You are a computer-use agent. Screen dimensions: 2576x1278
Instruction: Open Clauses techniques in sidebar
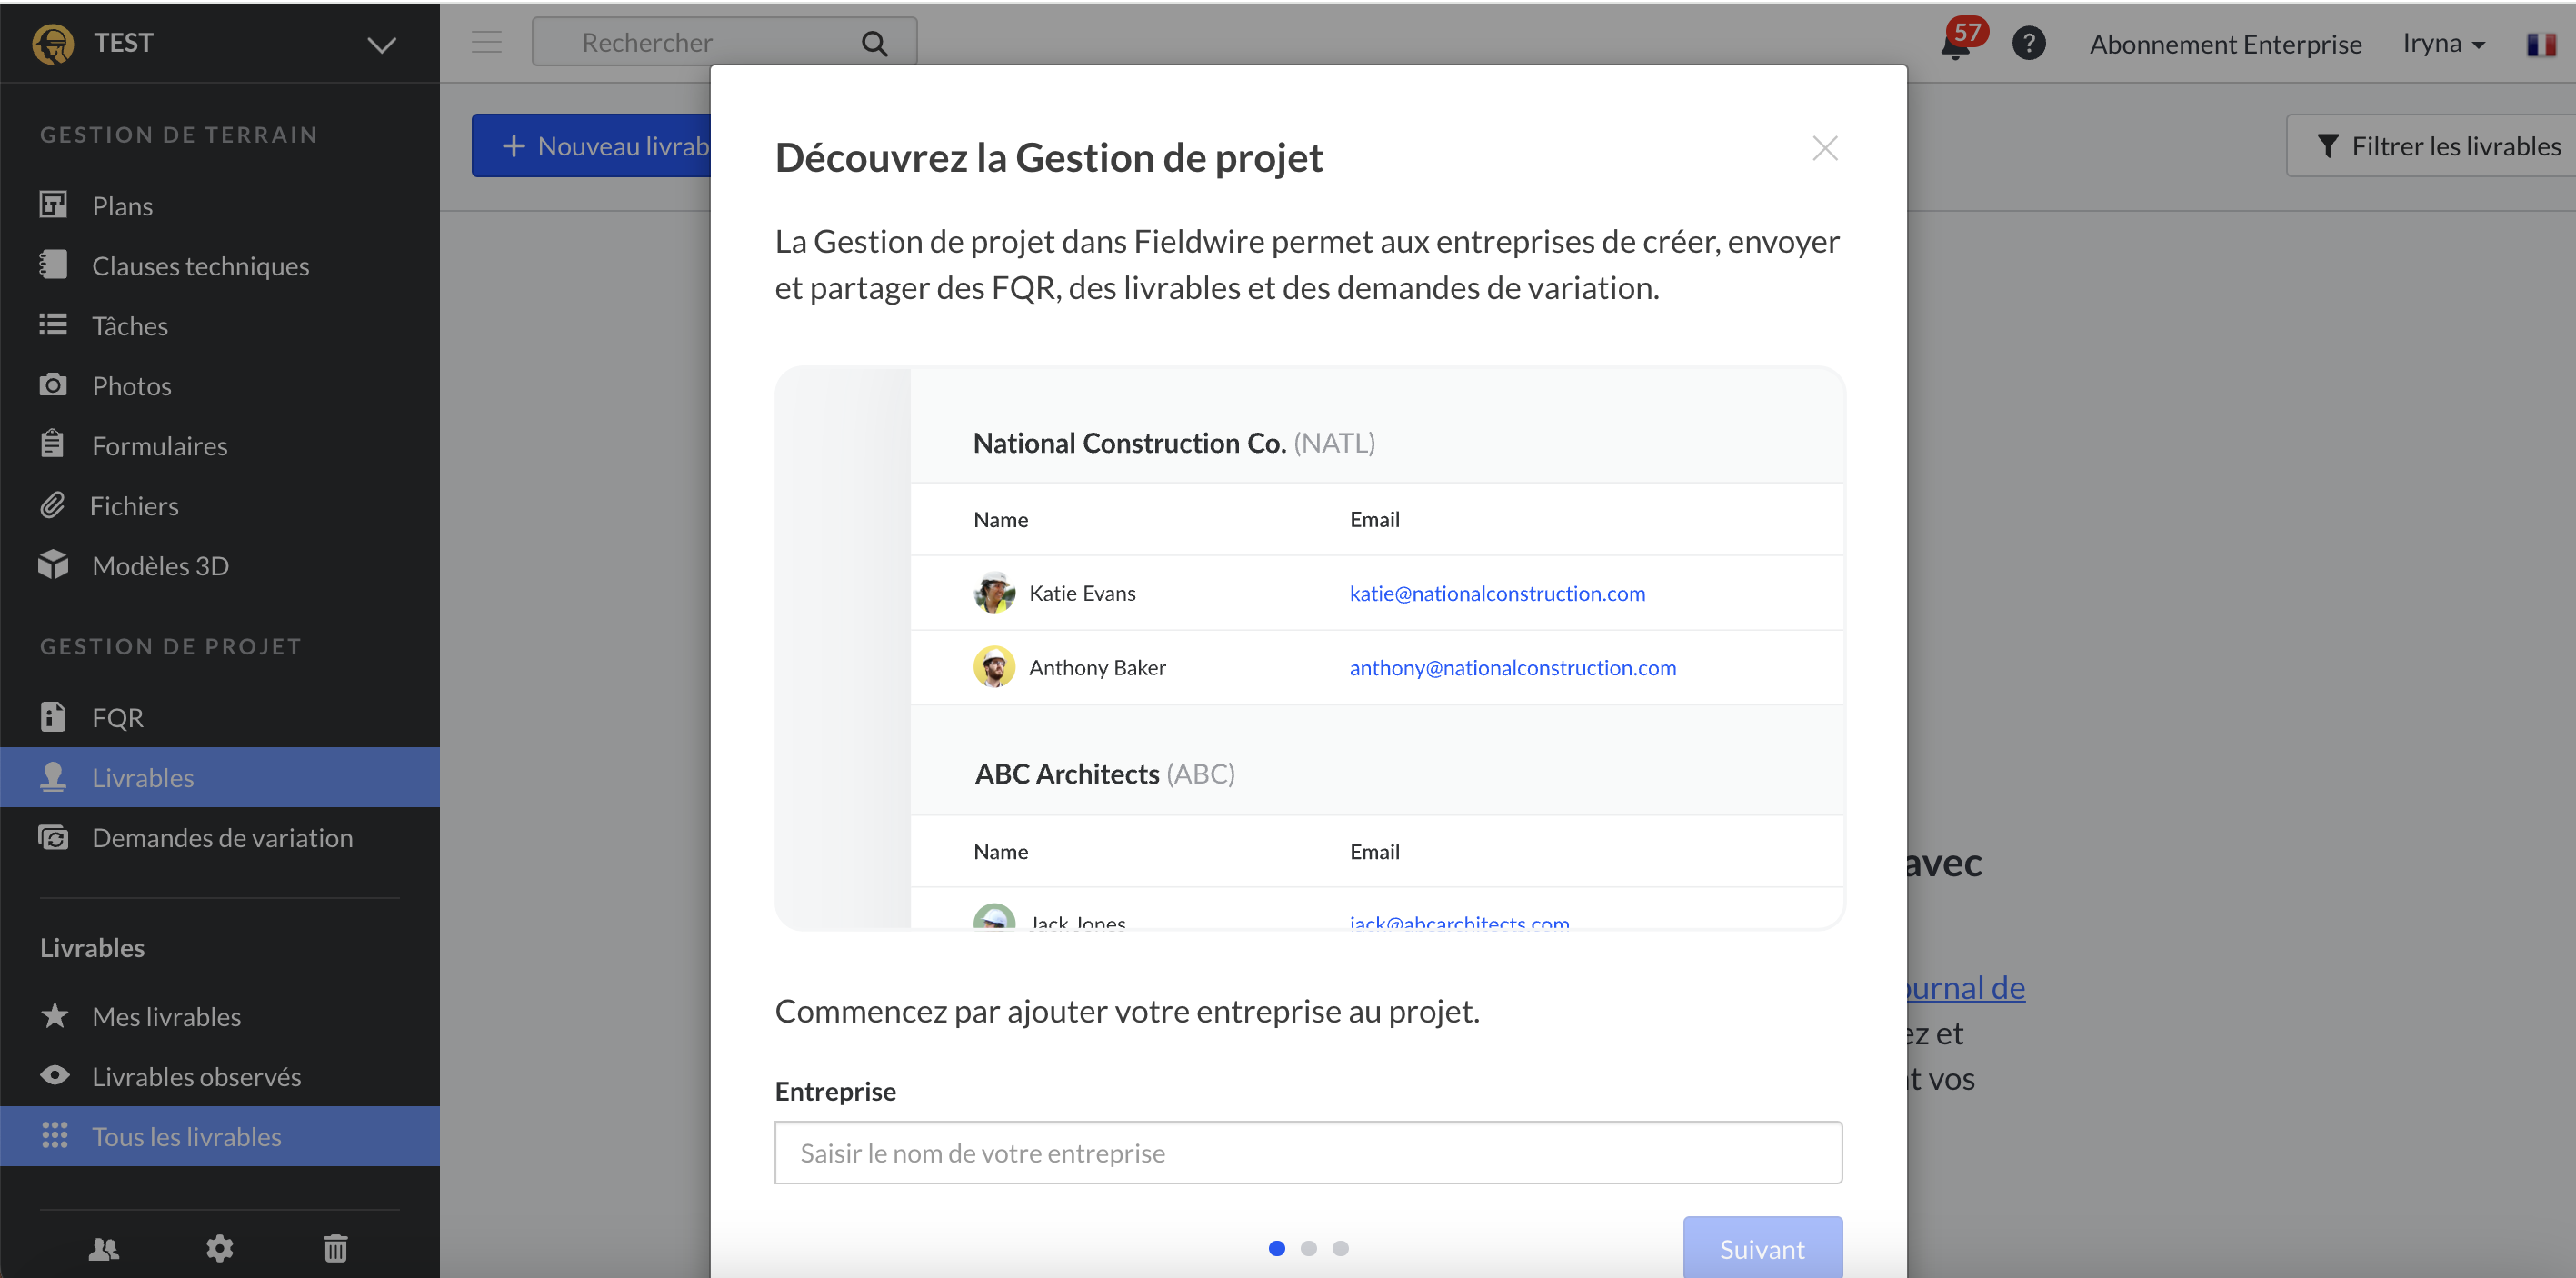(220, 266)
